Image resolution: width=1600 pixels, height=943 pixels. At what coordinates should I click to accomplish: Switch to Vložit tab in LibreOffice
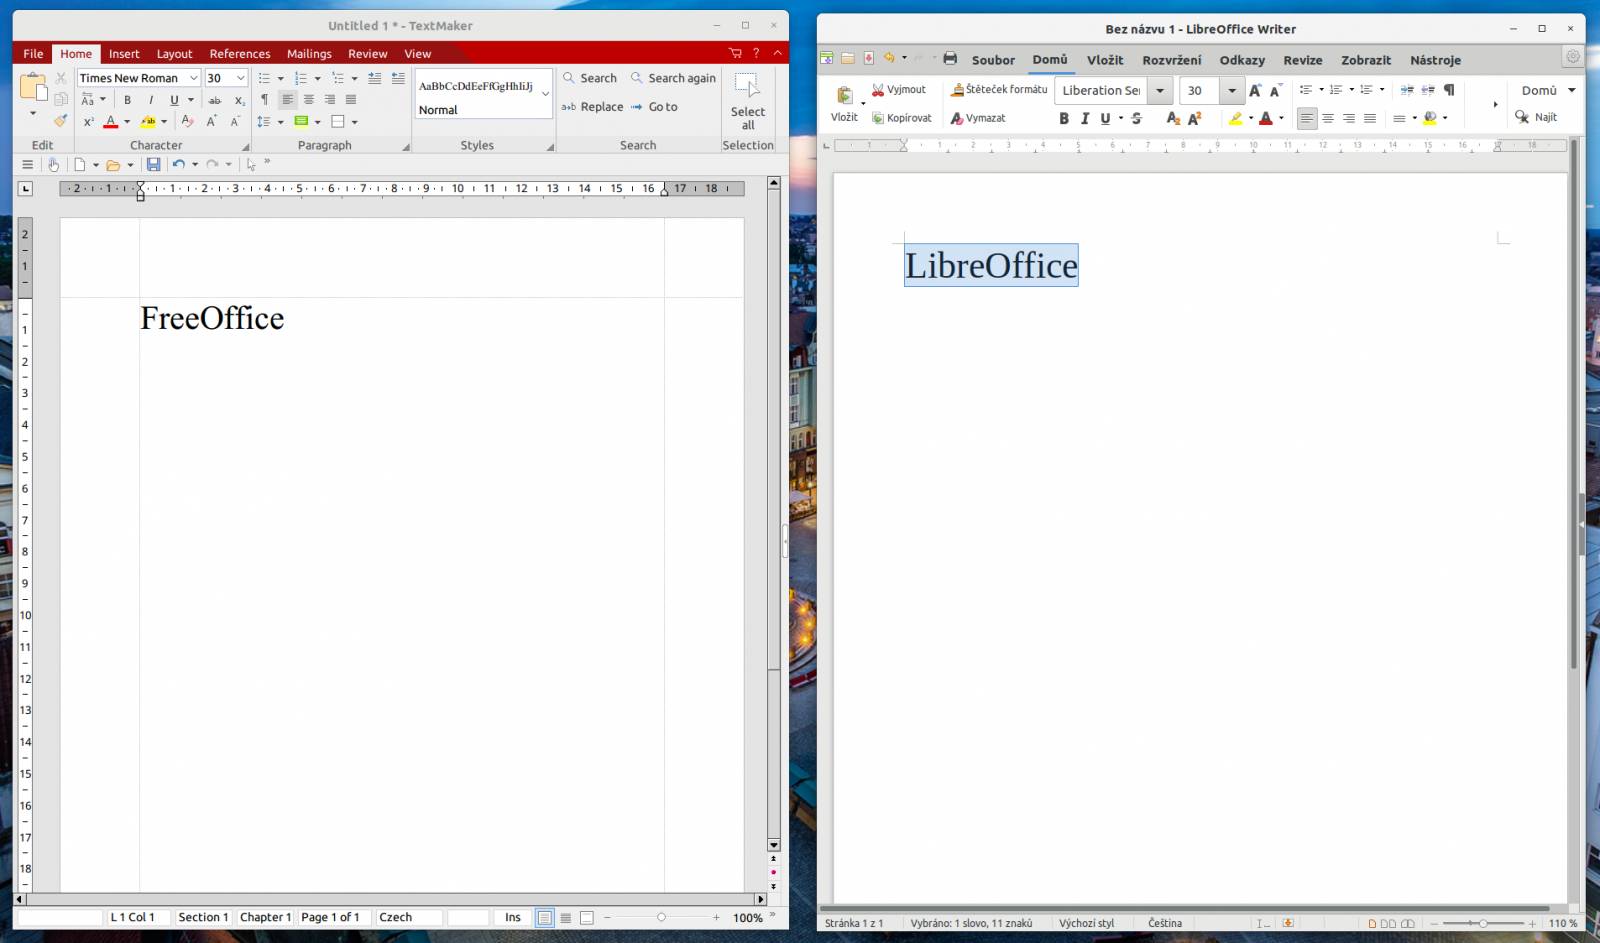1105,60
